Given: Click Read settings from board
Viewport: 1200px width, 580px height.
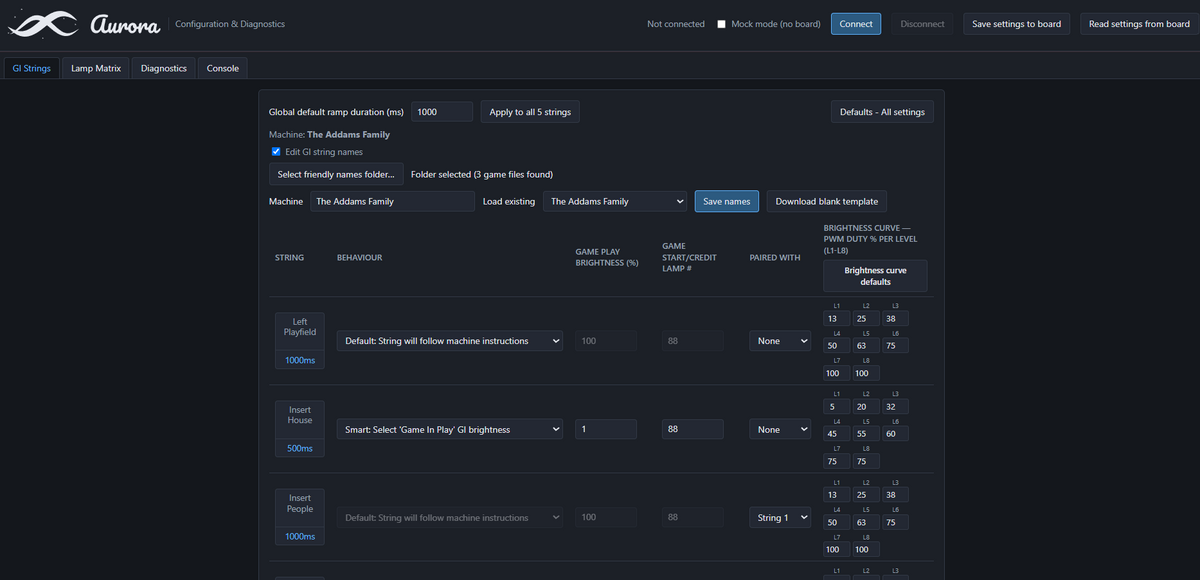Looking at the screenshot, I should click(x=1139, y=24).
